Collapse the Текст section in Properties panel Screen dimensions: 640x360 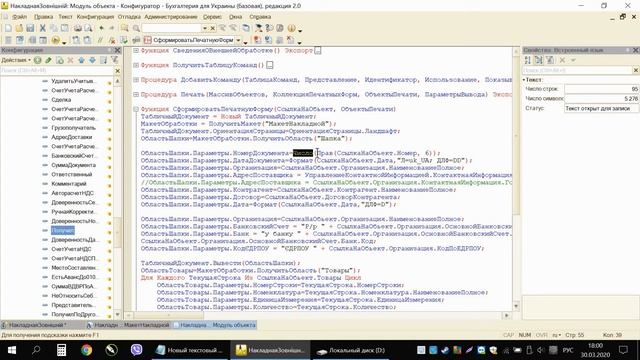[524, 80]
